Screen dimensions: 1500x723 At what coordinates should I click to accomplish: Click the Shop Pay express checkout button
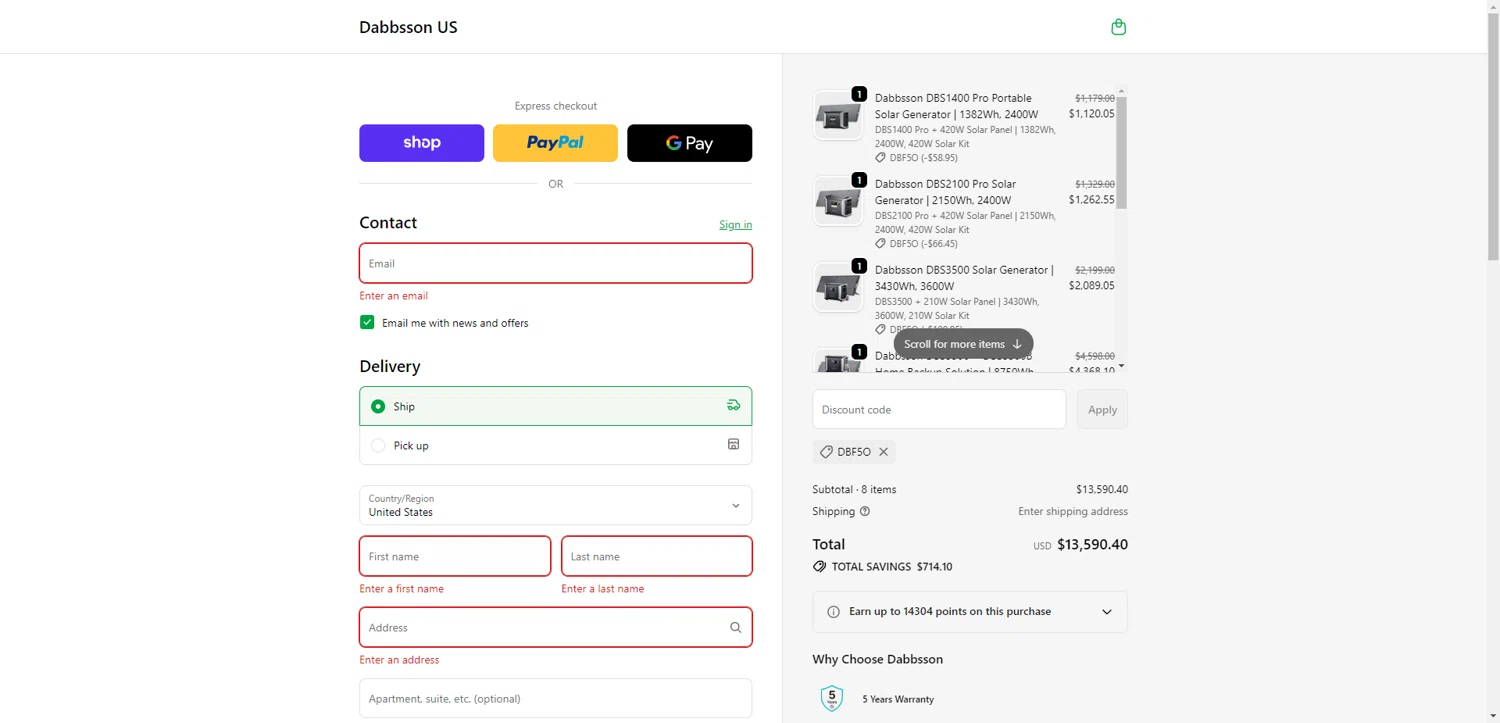coord(421,143)
